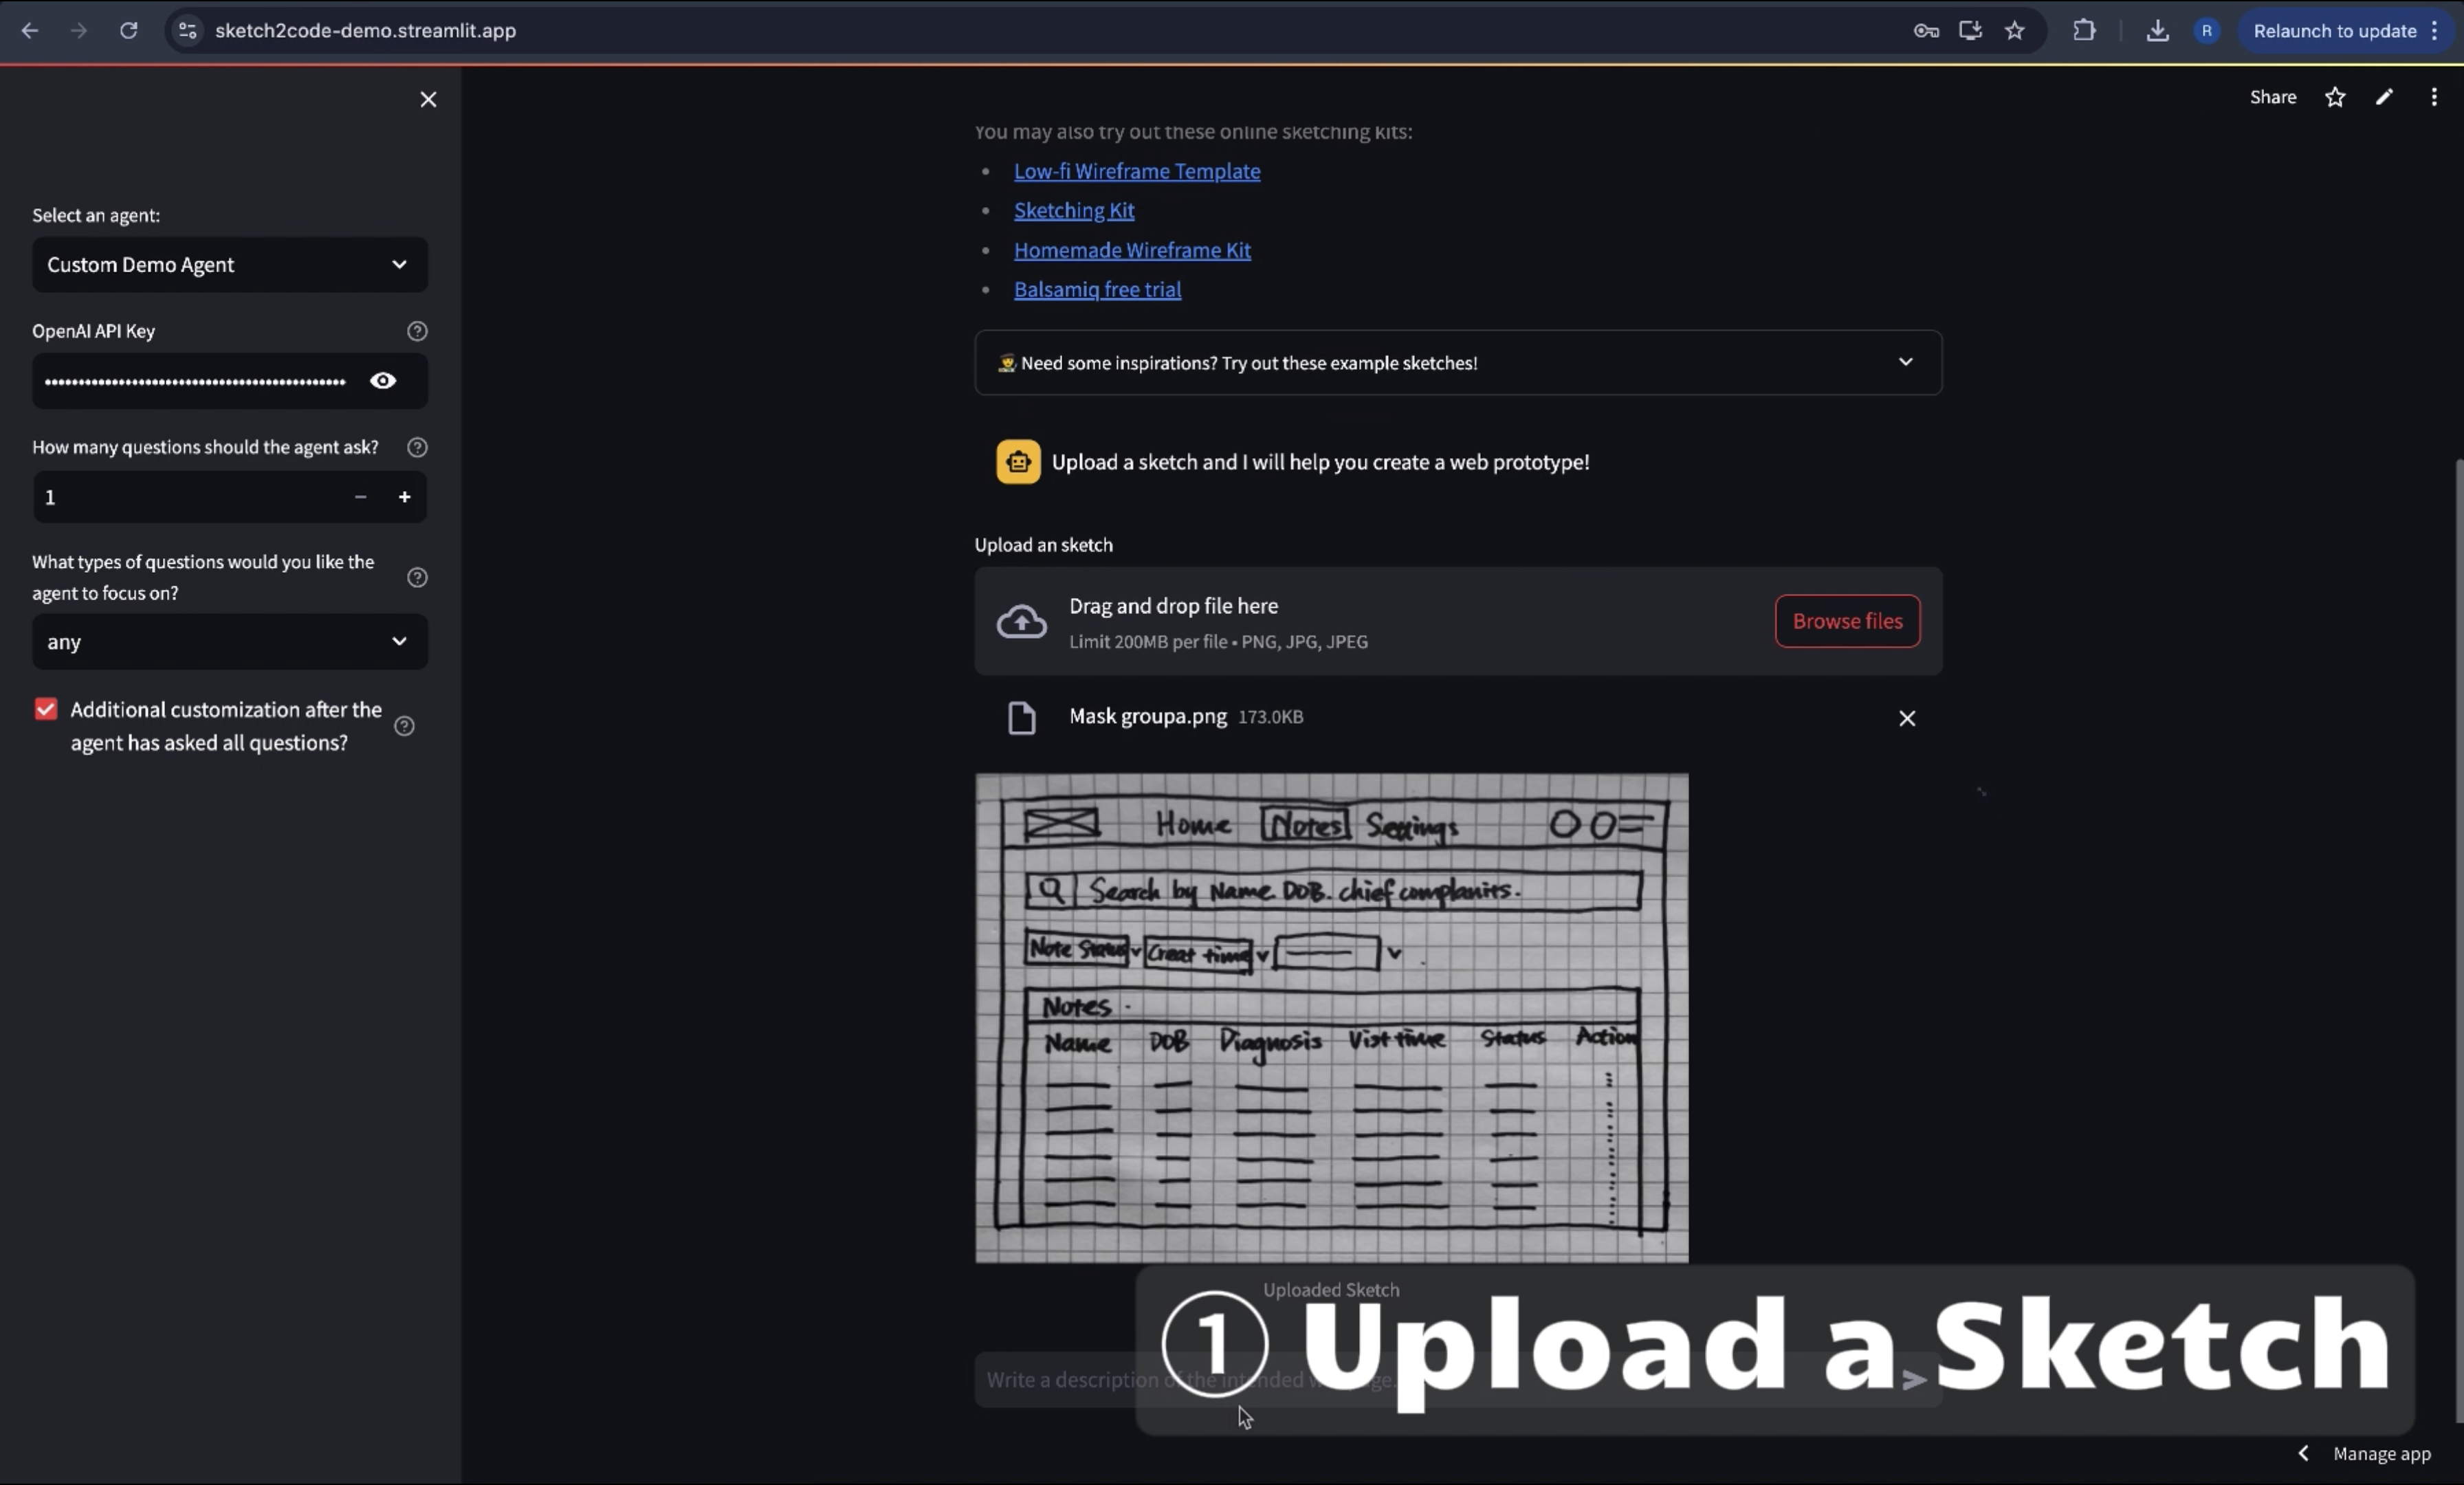Increment the agent question count stepper
This screenshot has width=2464, height=1485.
[403, 496]
